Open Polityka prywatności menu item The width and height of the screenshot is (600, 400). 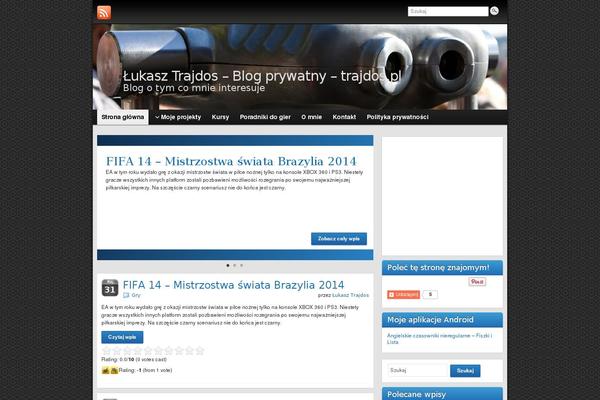397,117
